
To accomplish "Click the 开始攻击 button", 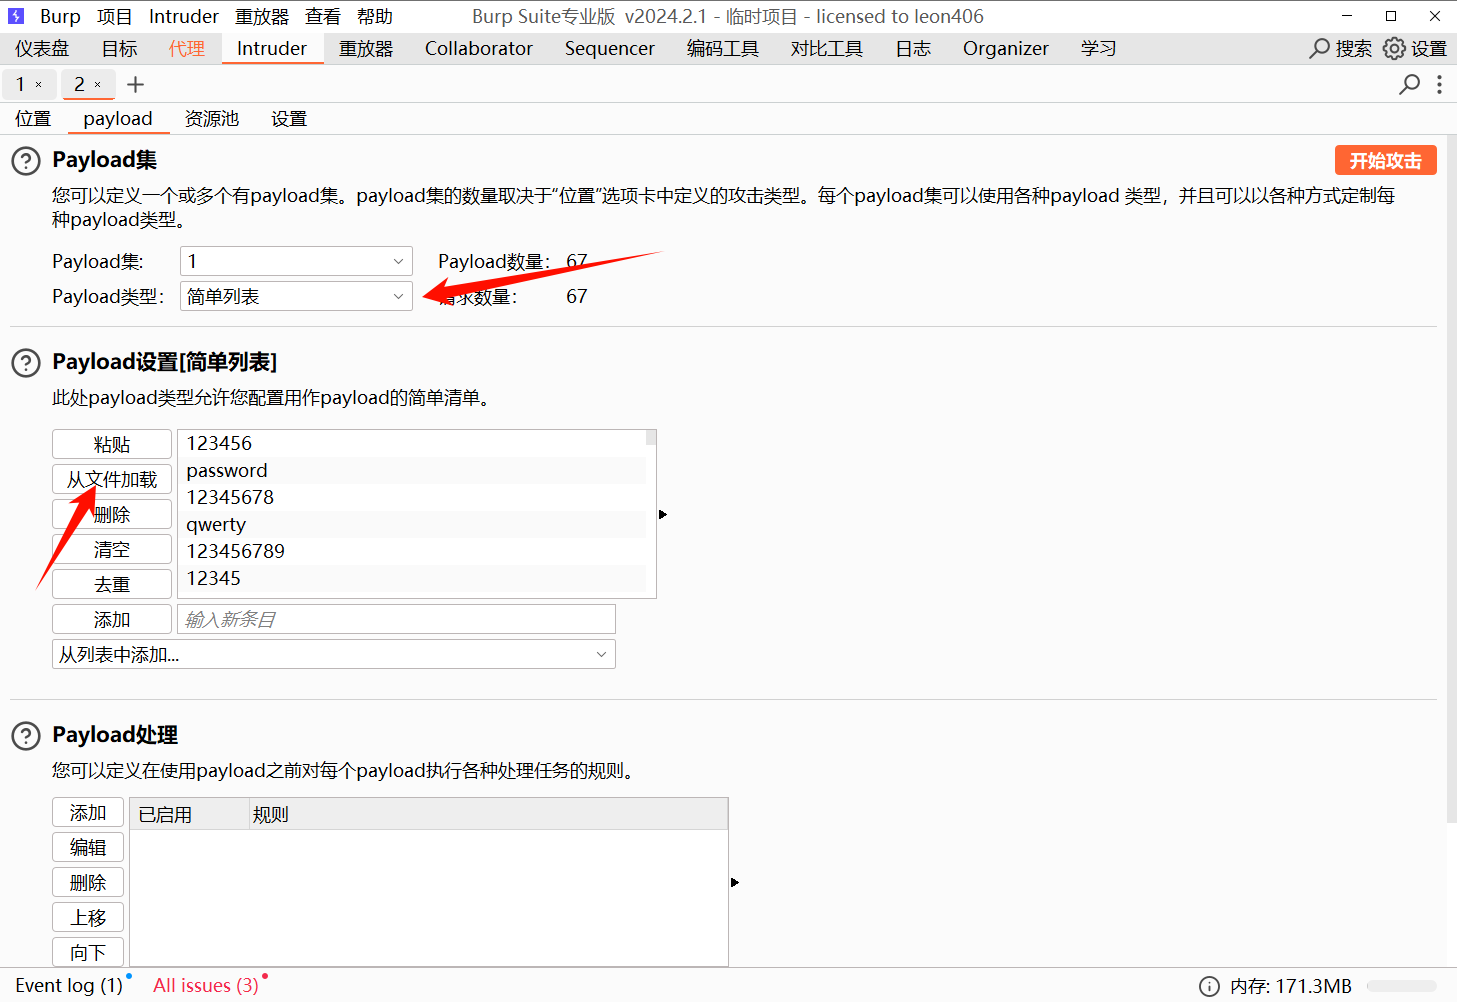I will point(1386,160).
